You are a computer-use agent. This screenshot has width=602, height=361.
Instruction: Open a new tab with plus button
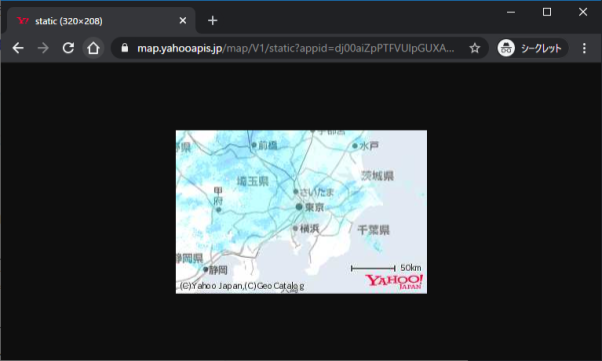[x=212, y=21]
